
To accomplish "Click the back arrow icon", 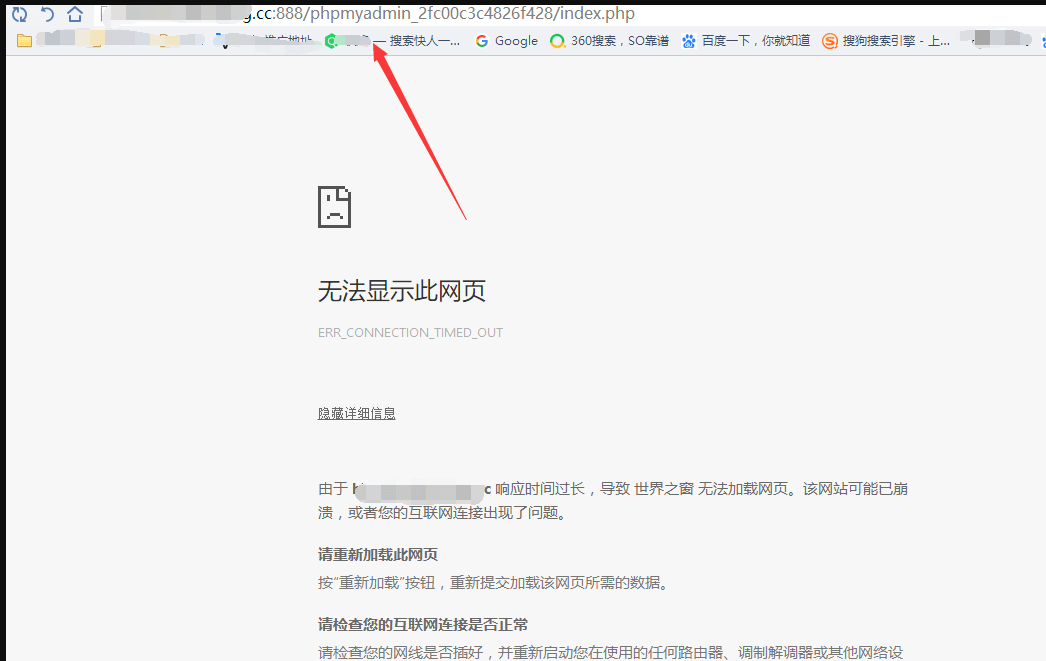I will click(47, 14).
